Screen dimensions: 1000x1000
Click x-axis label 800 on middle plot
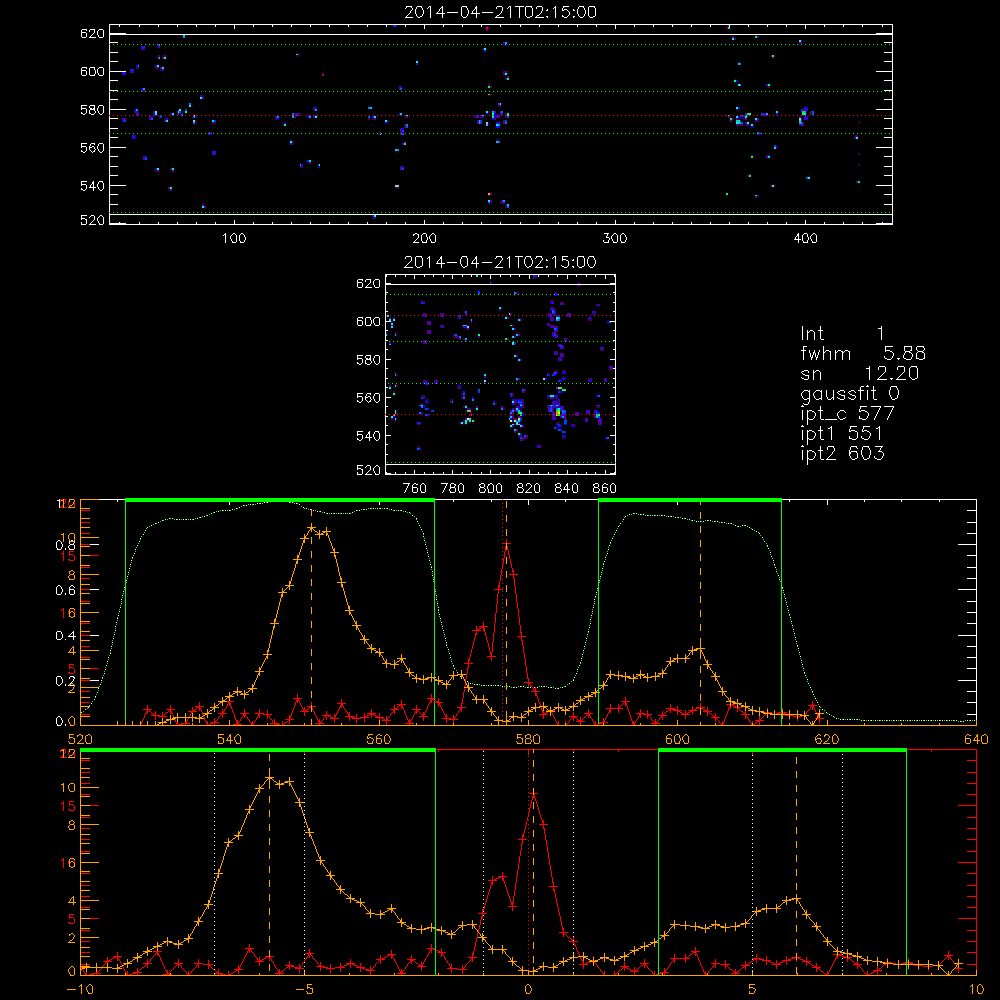point(490,489)
